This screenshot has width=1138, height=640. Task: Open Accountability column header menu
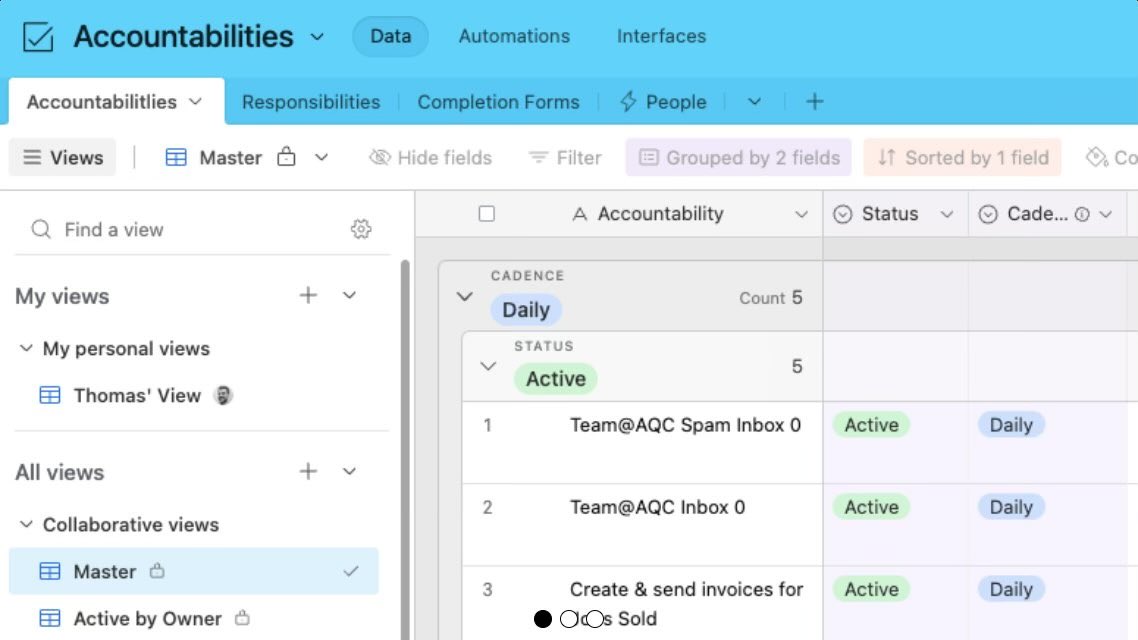[801, 215]
